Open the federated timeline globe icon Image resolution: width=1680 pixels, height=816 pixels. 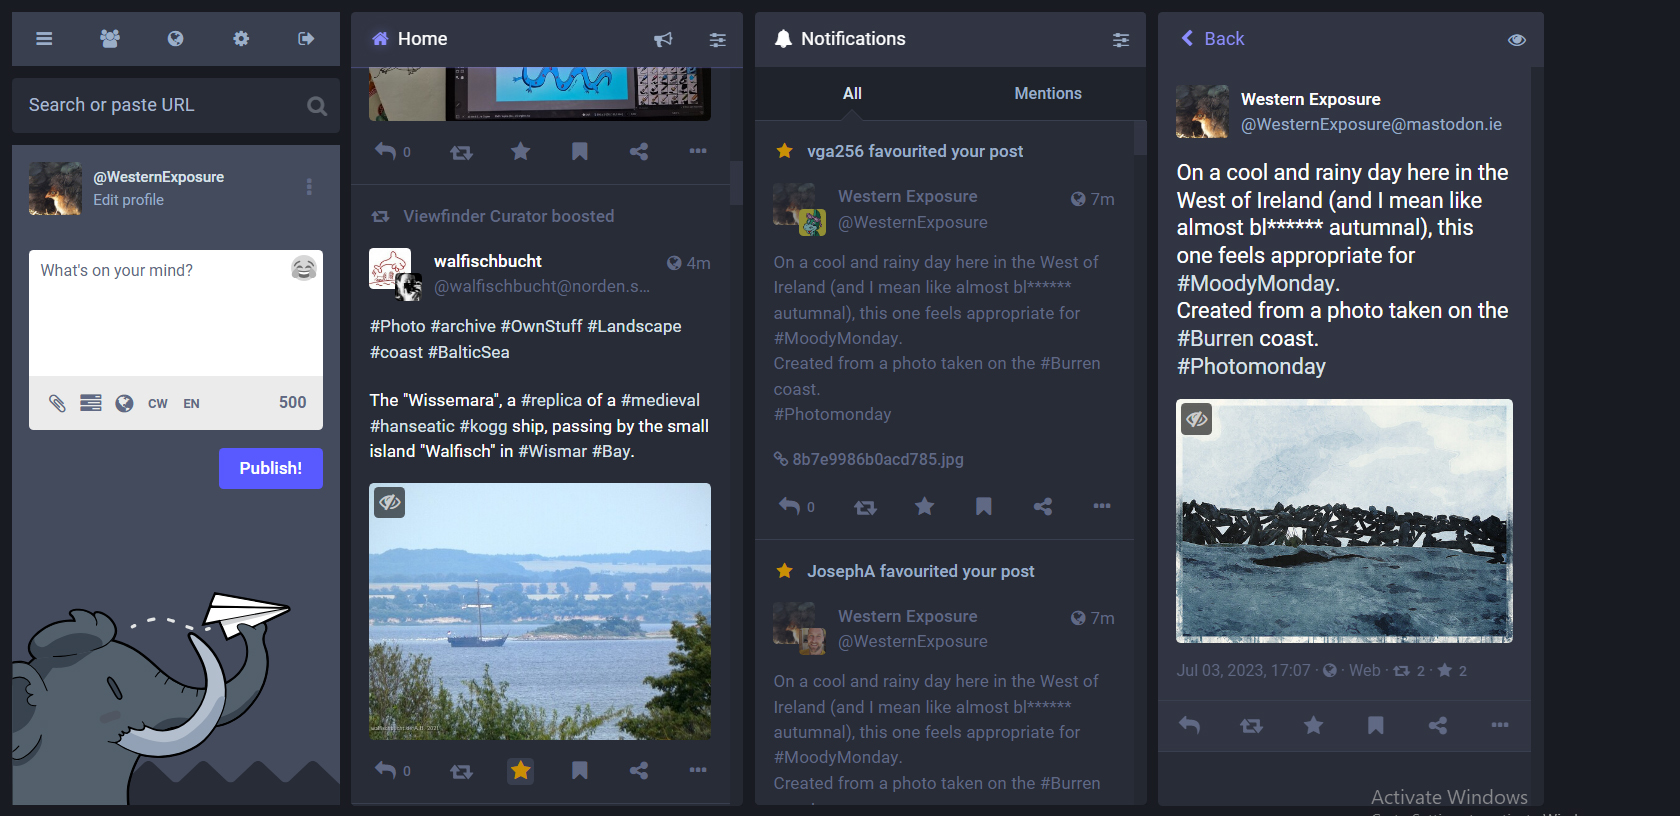175,39
